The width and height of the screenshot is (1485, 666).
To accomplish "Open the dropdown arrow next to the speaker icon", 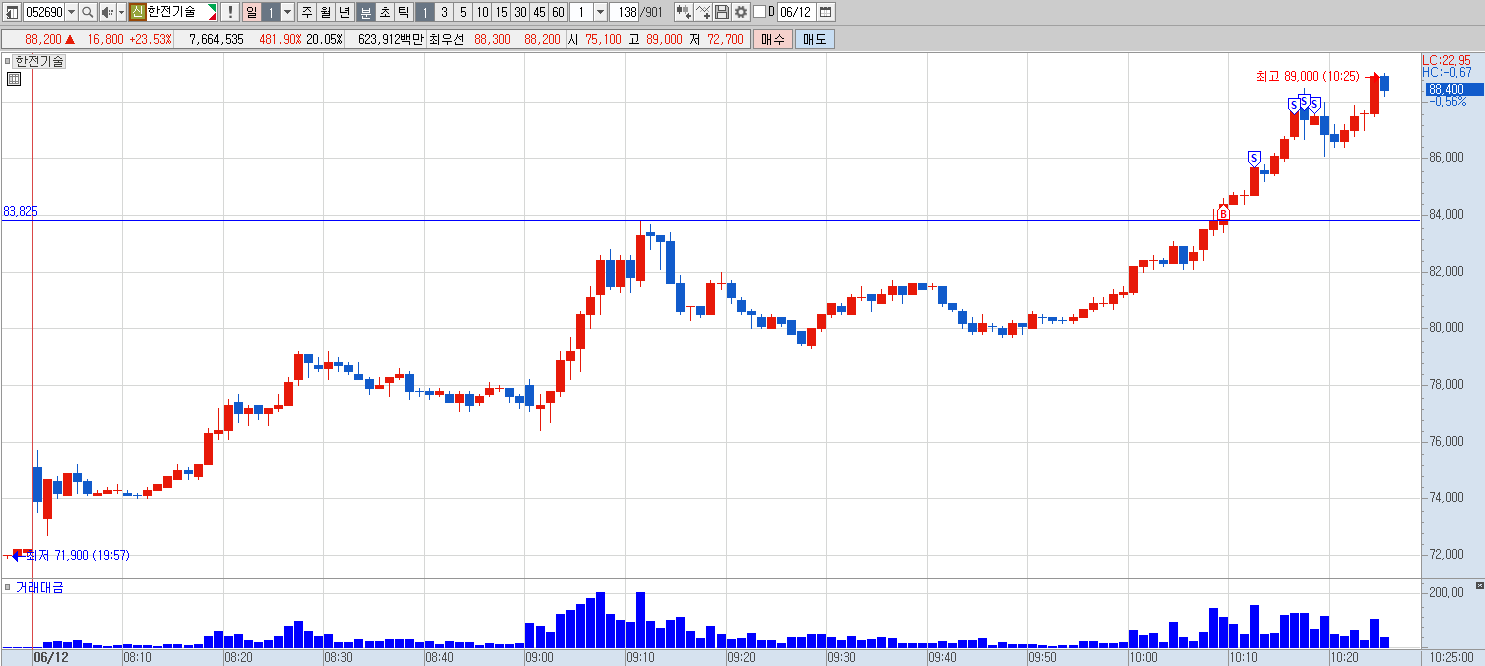I will 121,12.
